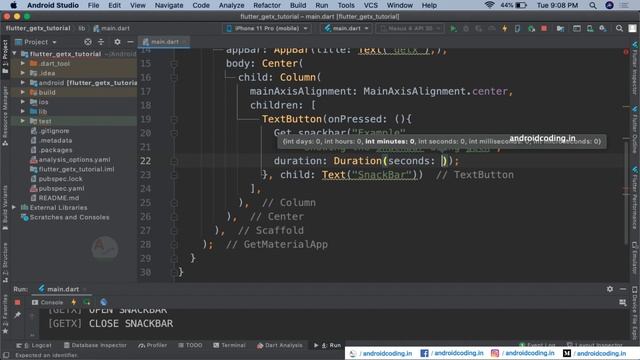Toggle Flutter Outline right side panel
The image size is (640, 360).
(635, 131)
